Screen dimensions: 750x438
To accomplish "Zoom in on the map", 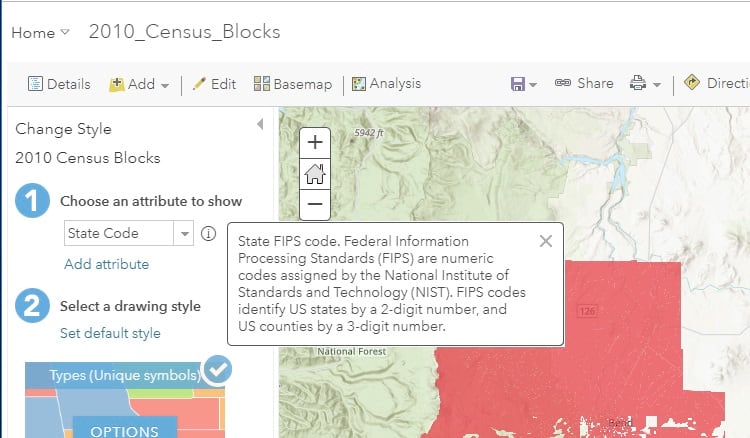I will pos(315,142).
